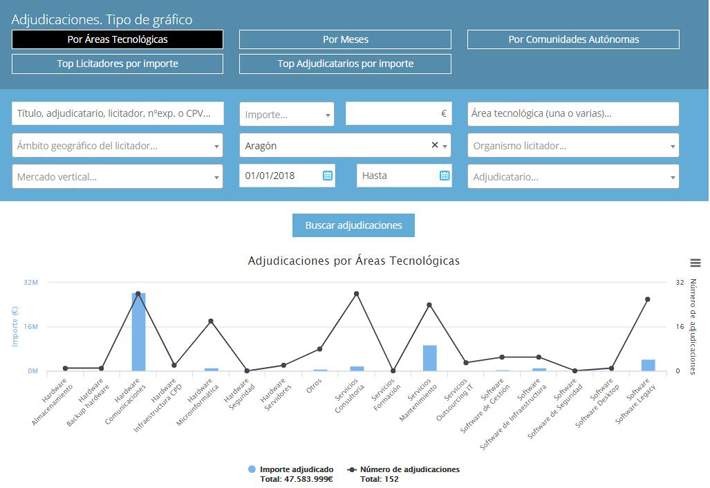Click the Servicios Mantenimiento bar
The width and height of the screenshot is (710, 488).
coord(430,358)
